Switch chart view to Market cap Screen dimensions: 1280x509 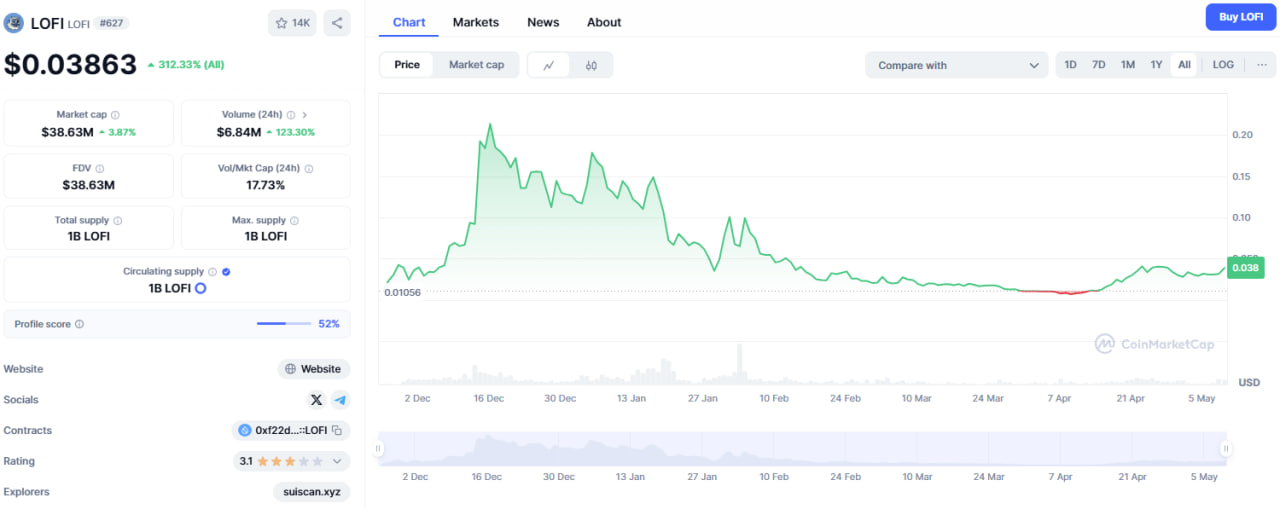476,65
